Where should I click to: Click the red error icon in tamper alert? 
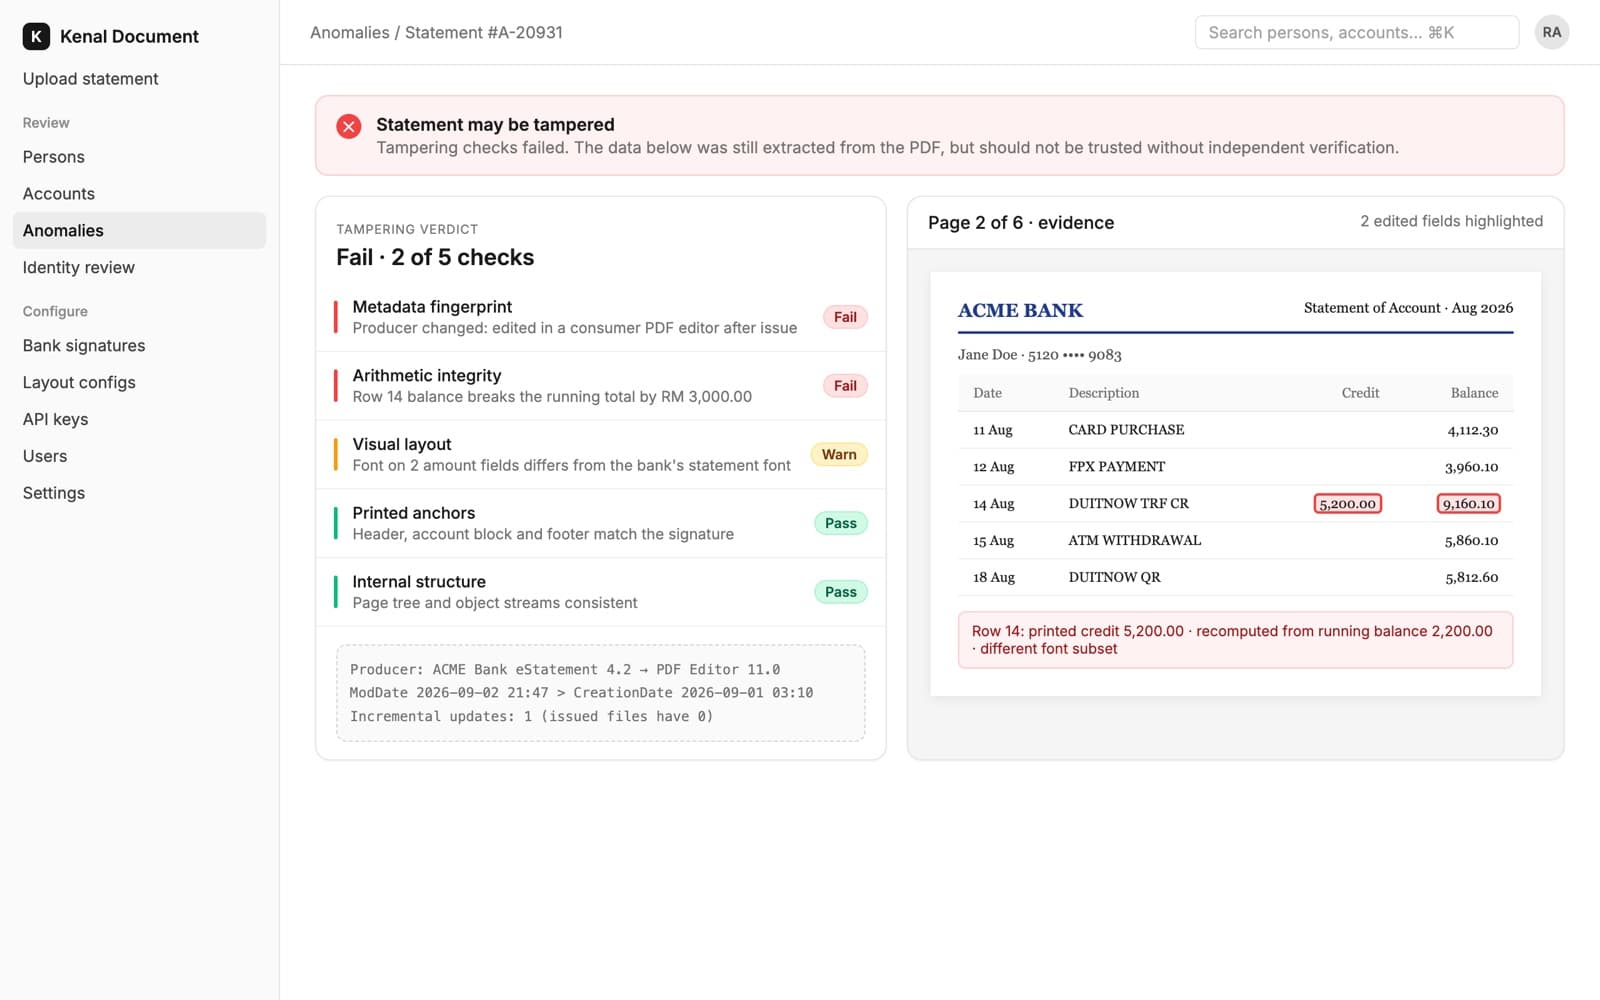348,126
